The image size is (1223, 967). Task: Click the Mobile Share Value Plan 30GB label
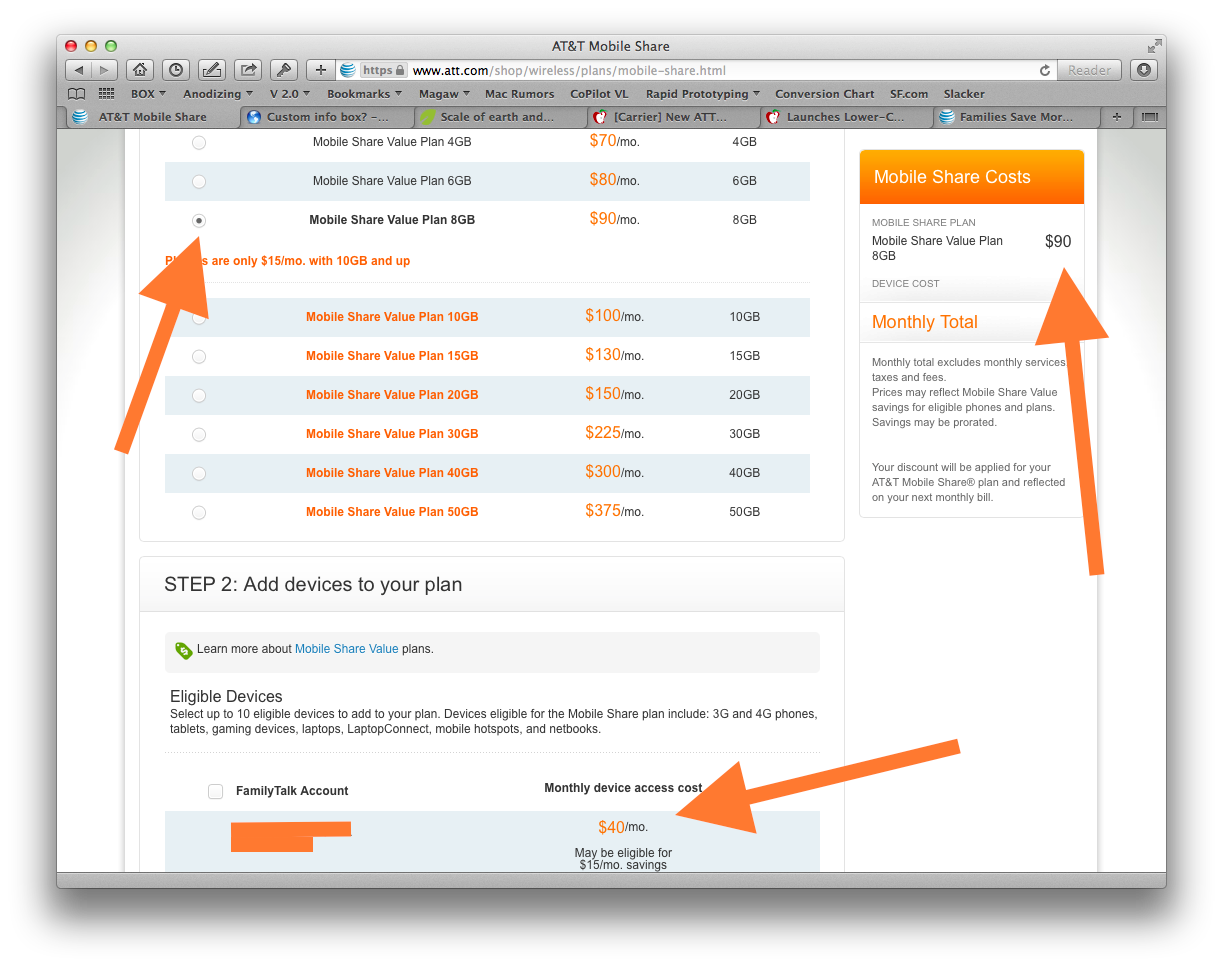coord(392,434)
